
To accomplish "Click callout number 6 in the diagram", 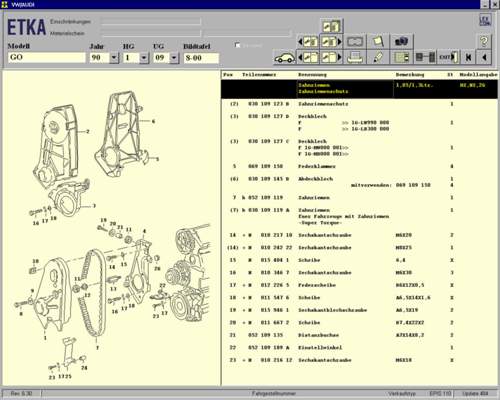I will (153, 121).
